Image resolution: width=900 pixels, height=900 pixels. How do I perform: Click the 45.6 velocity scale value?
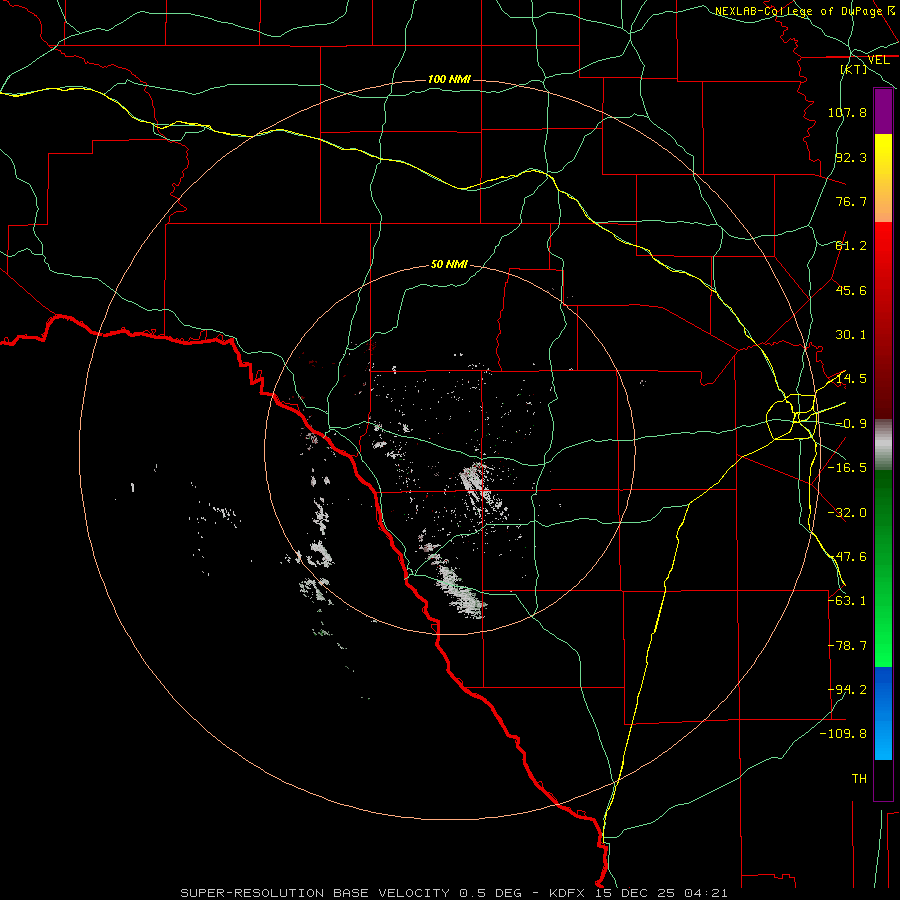(851, 290)
